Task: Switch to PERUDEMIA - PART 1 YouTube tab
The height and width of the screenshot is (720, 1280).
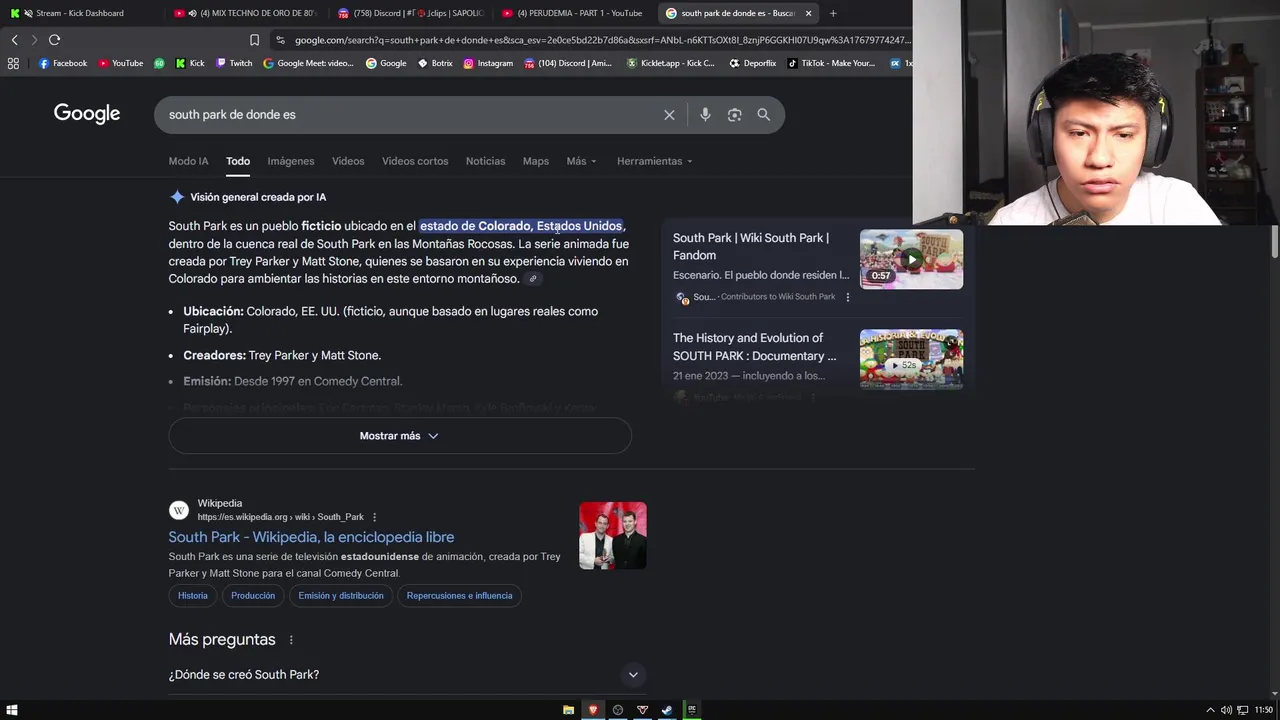Action: 575,13
